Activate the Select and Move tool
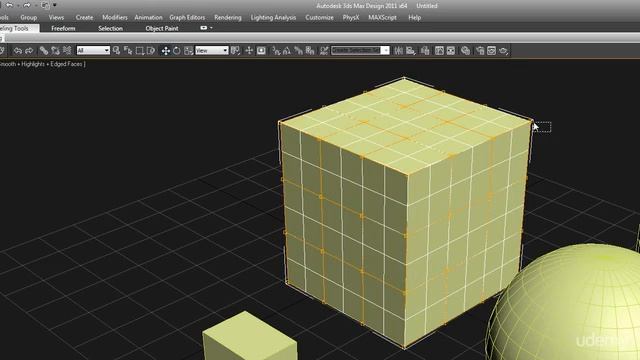This screenshot has width=640, height=360. [165, 51]
